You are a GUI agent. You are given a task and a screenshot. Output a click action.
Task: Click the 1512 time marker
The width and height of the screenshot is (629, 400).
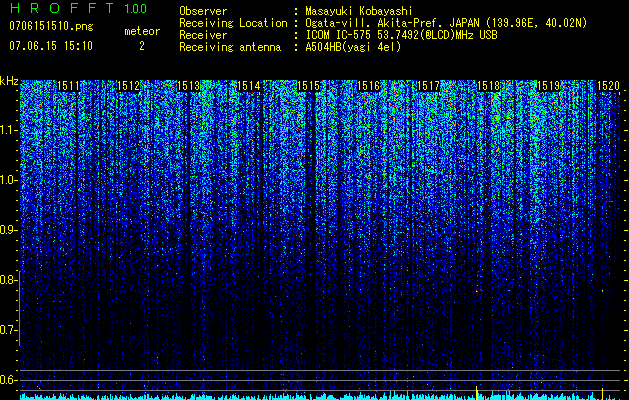pos(128,86)
